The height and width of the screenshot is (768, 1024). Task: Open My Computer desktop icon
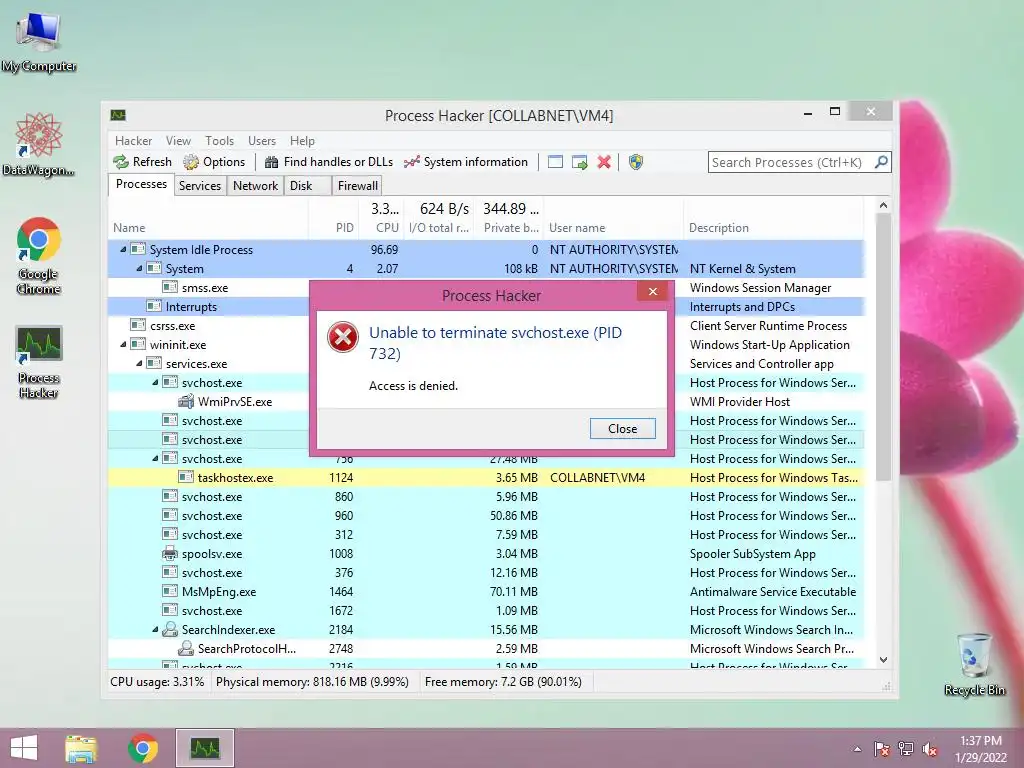(39, 42)
